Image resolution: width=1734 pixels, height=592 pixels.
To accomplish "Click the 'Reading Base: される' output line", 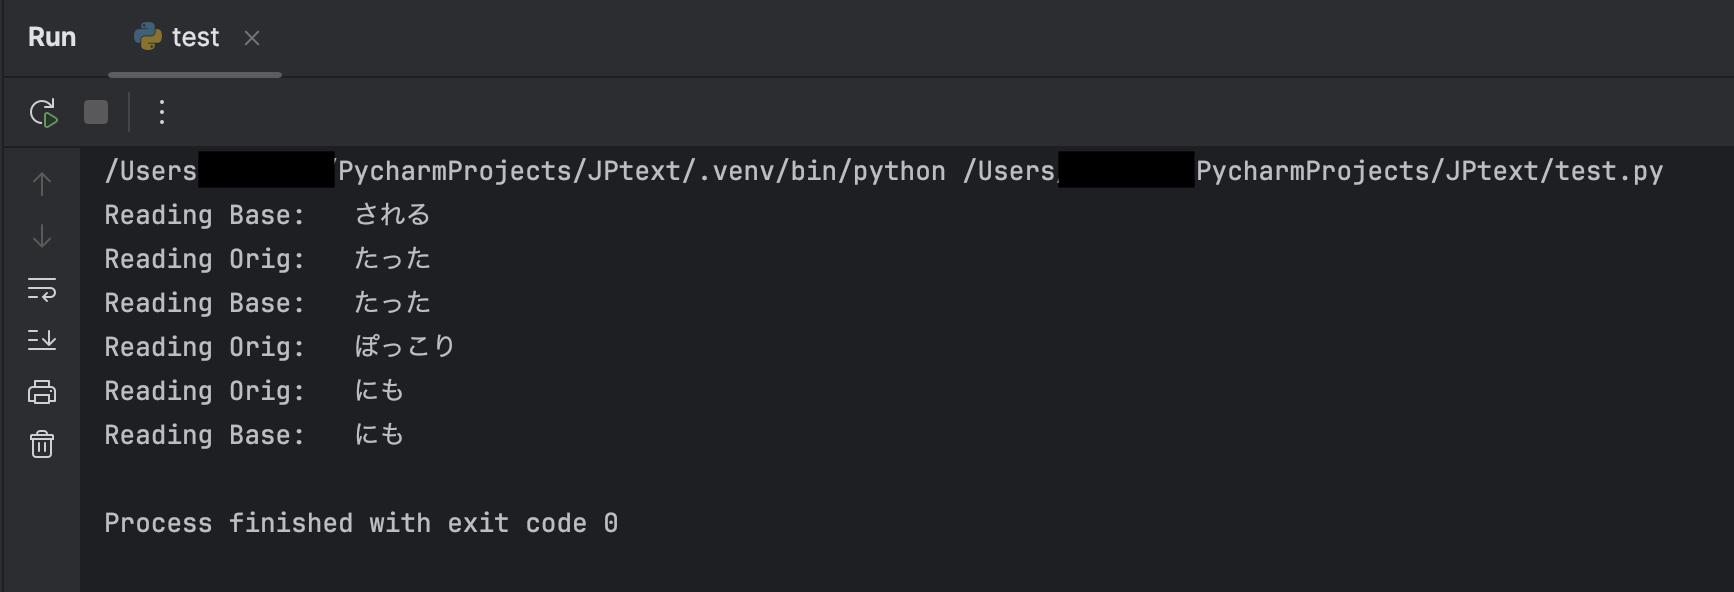I will (x=267, y=216).
